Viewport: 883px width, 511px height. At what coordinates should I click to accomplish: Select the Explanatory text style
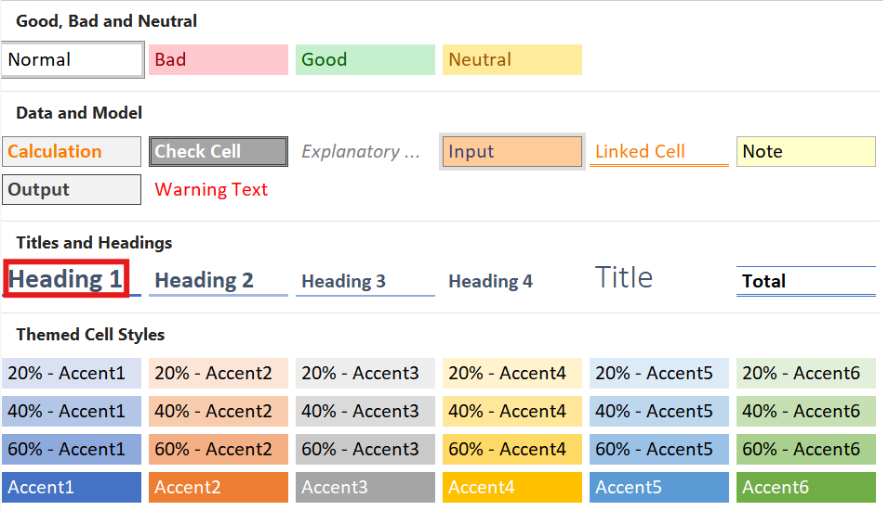coord(365,152)
